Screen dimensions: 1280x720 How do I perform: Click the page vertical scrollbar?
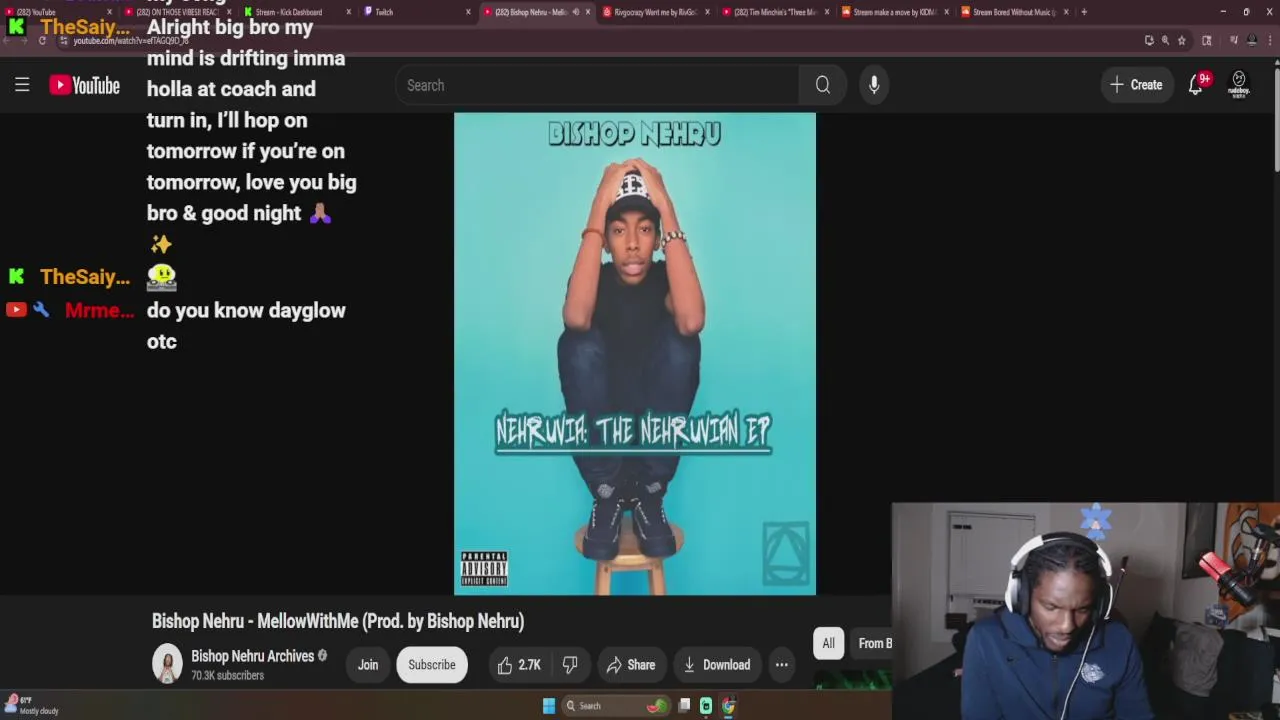click(x=1275, y=120)
